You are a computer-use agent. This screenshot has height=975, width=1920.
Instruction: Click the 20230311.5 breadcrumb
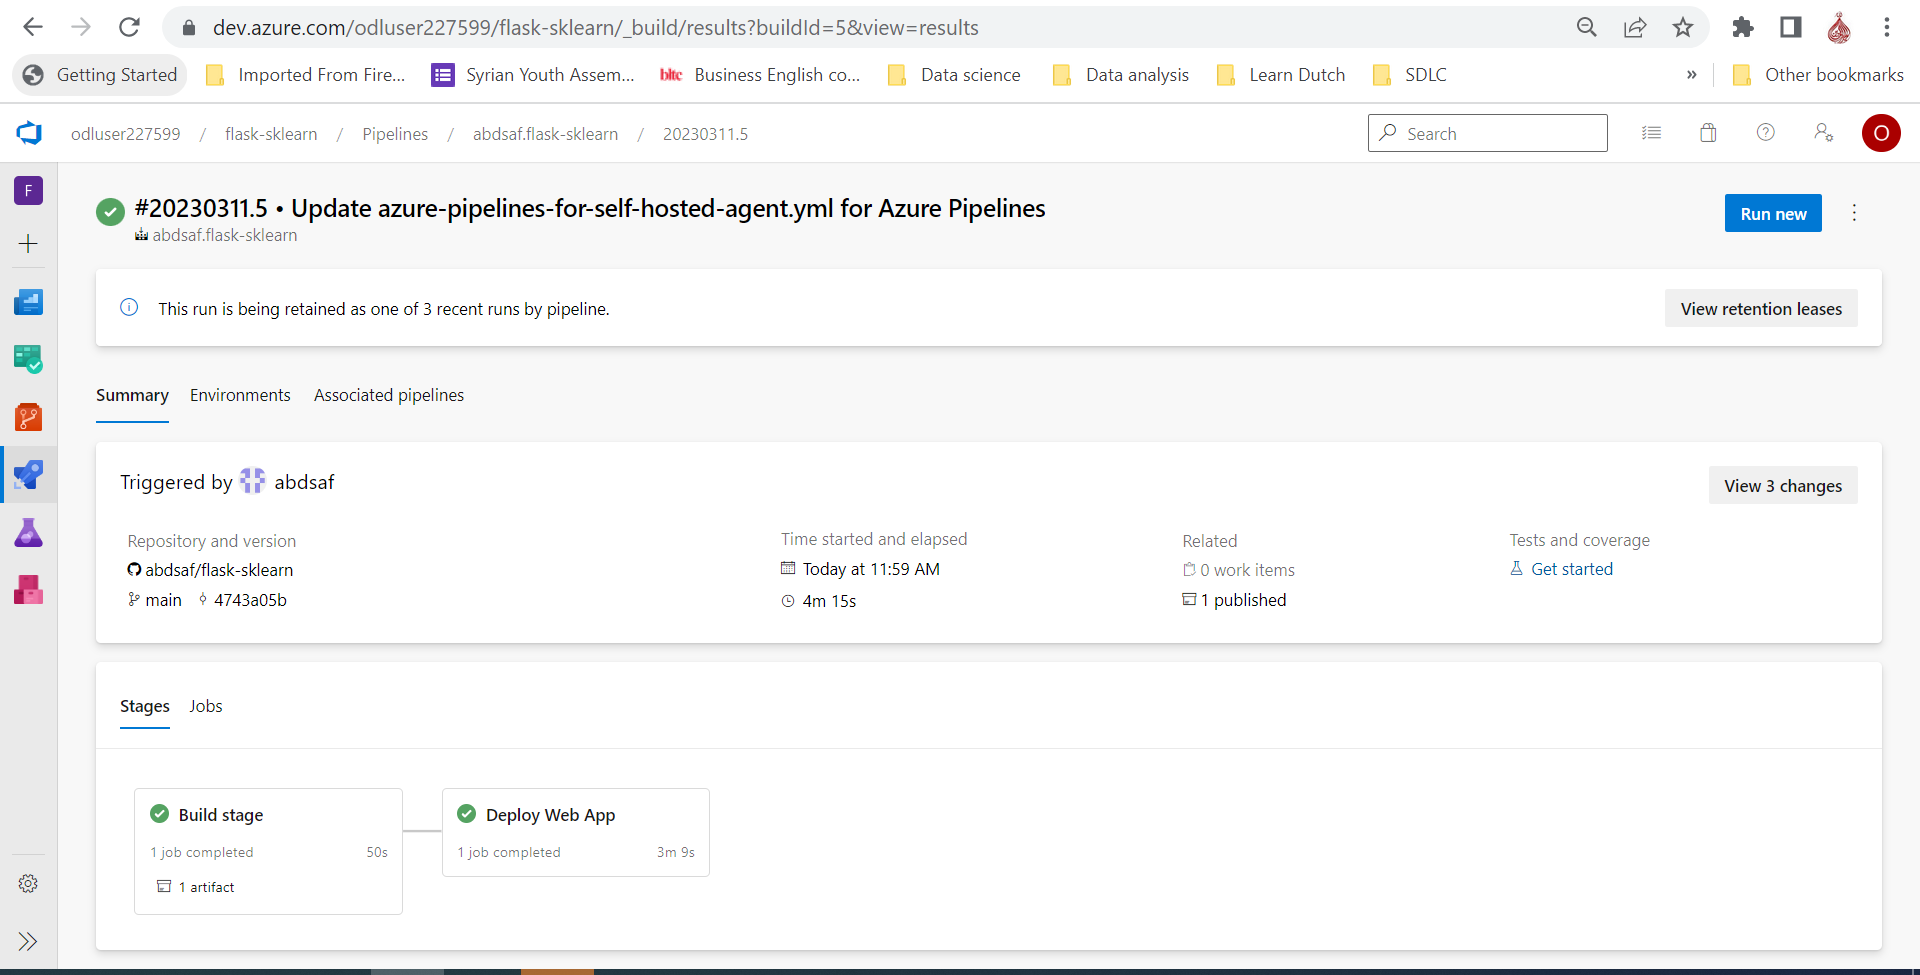coord(705,134)
